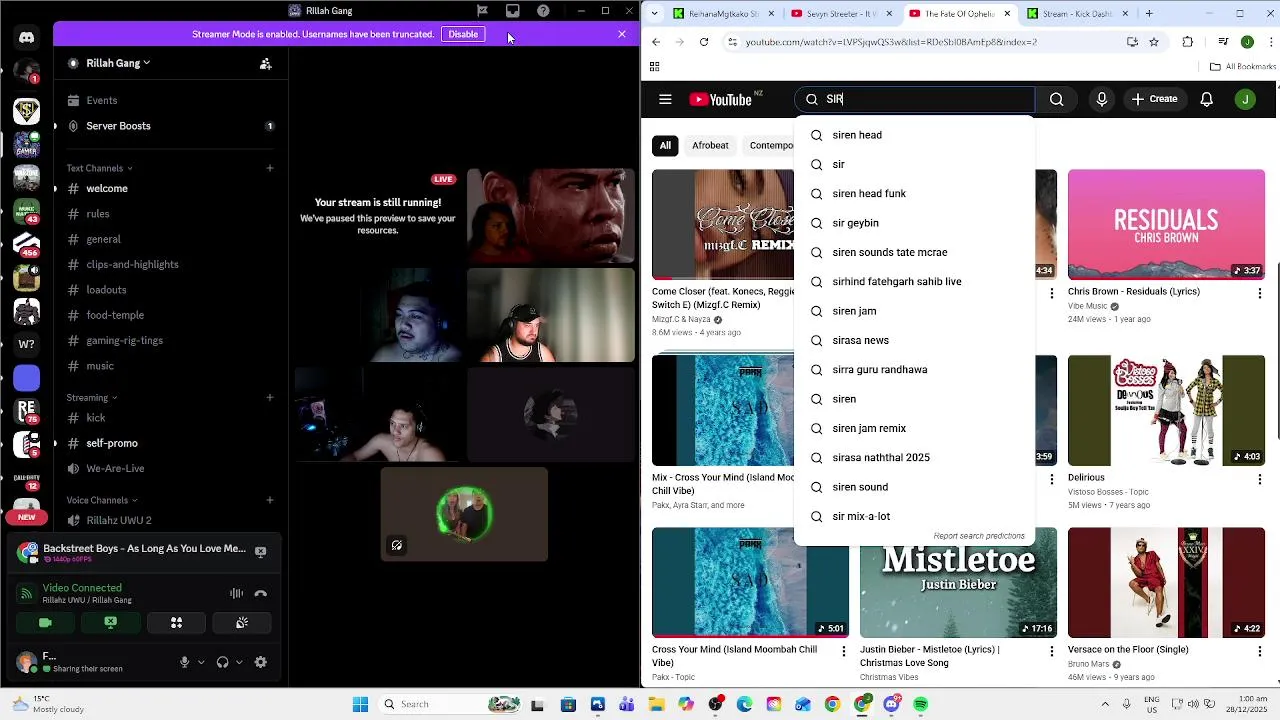Click Report search predictions link
This screenshot has width=1280, height=720.
point(979,536)
